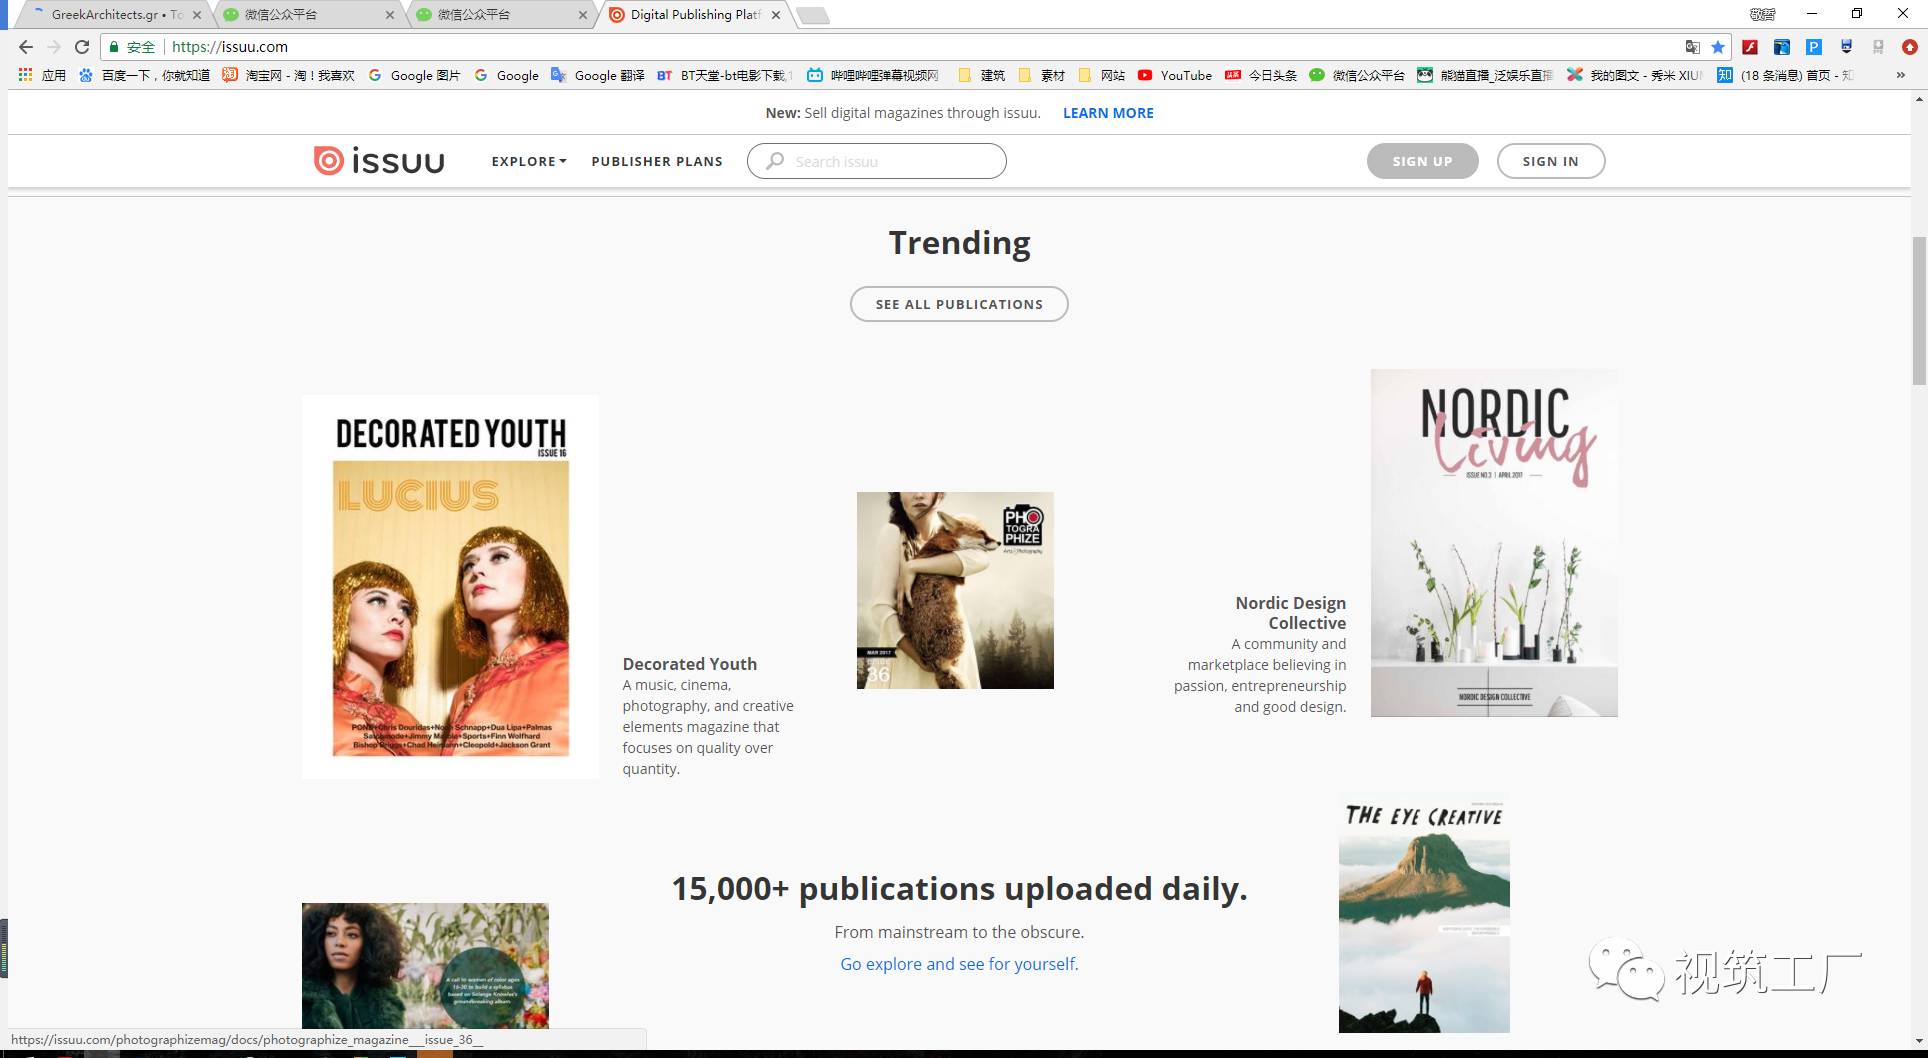Open the Nordic Living magazine cover
The width and height of the screenshot is (1928, 1058).
(1494, 543)
